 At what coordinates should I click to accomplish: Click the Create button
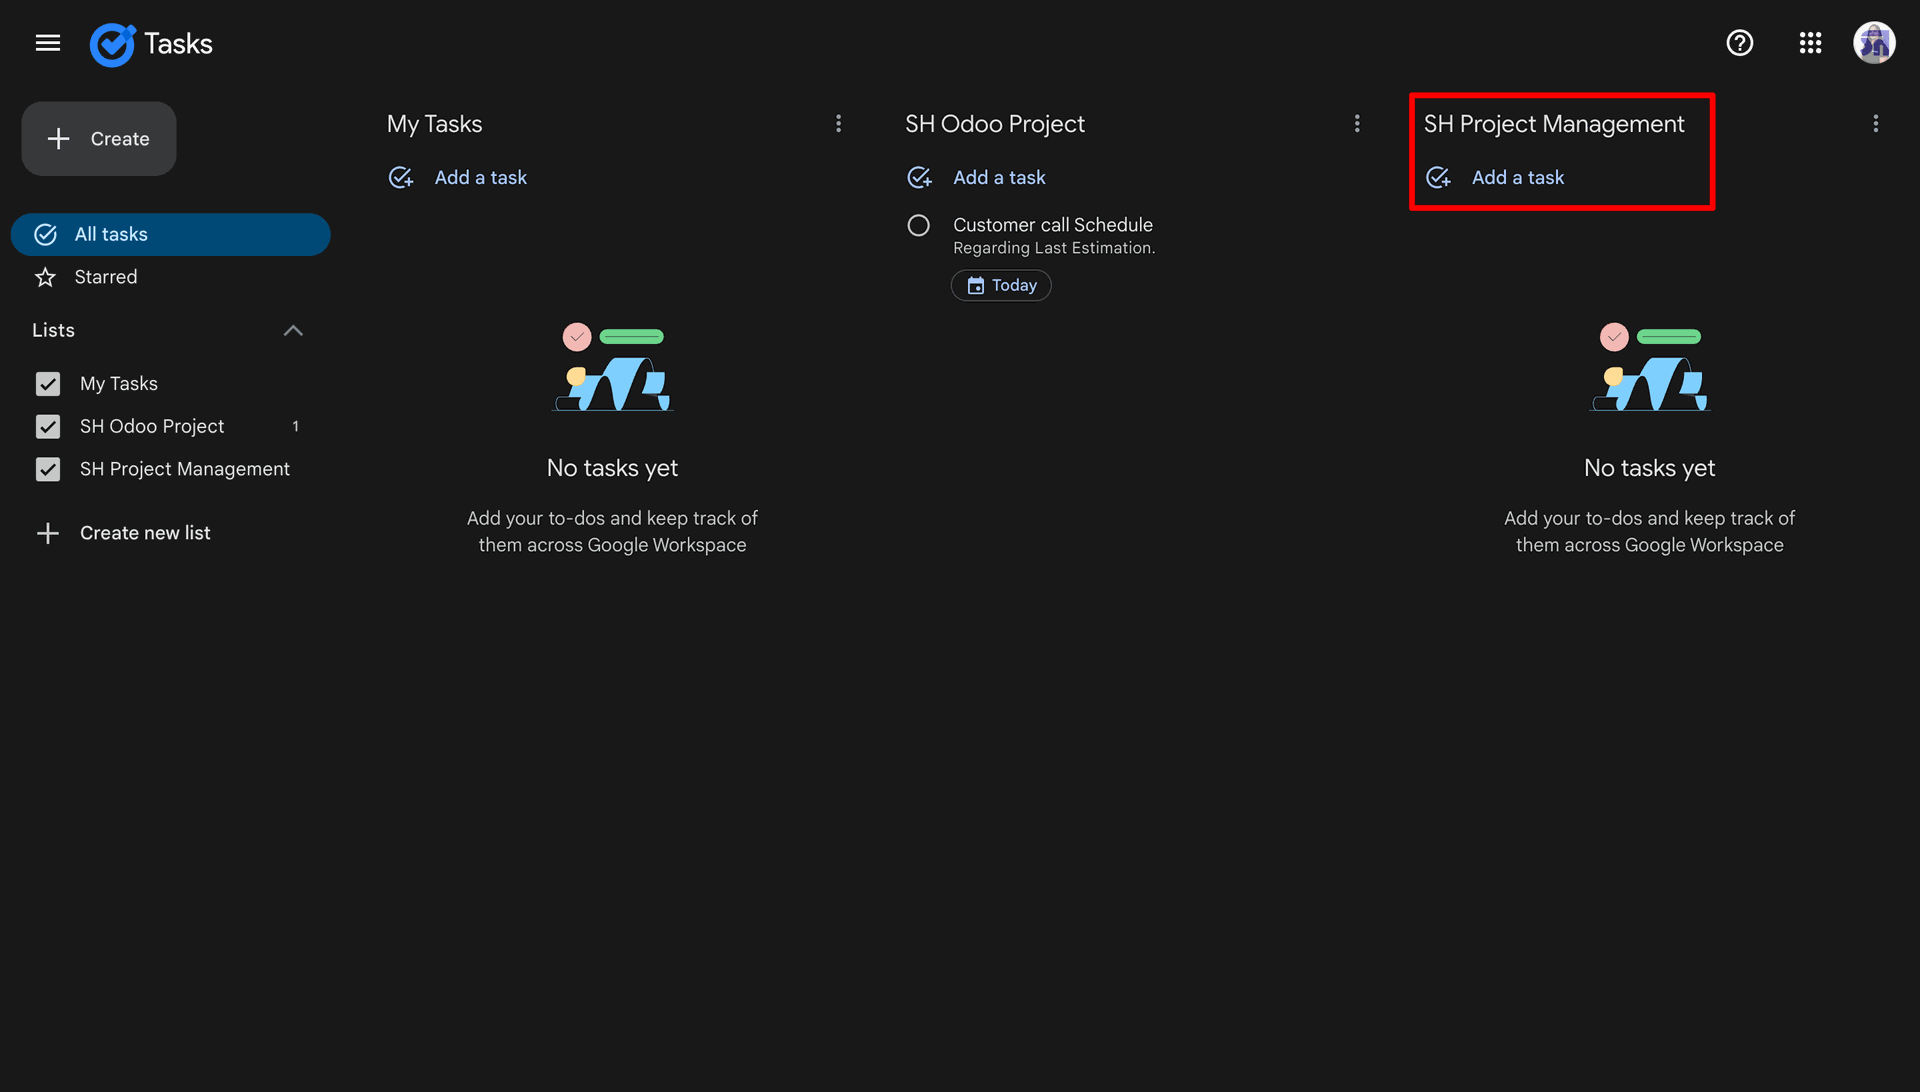point(99,139)
